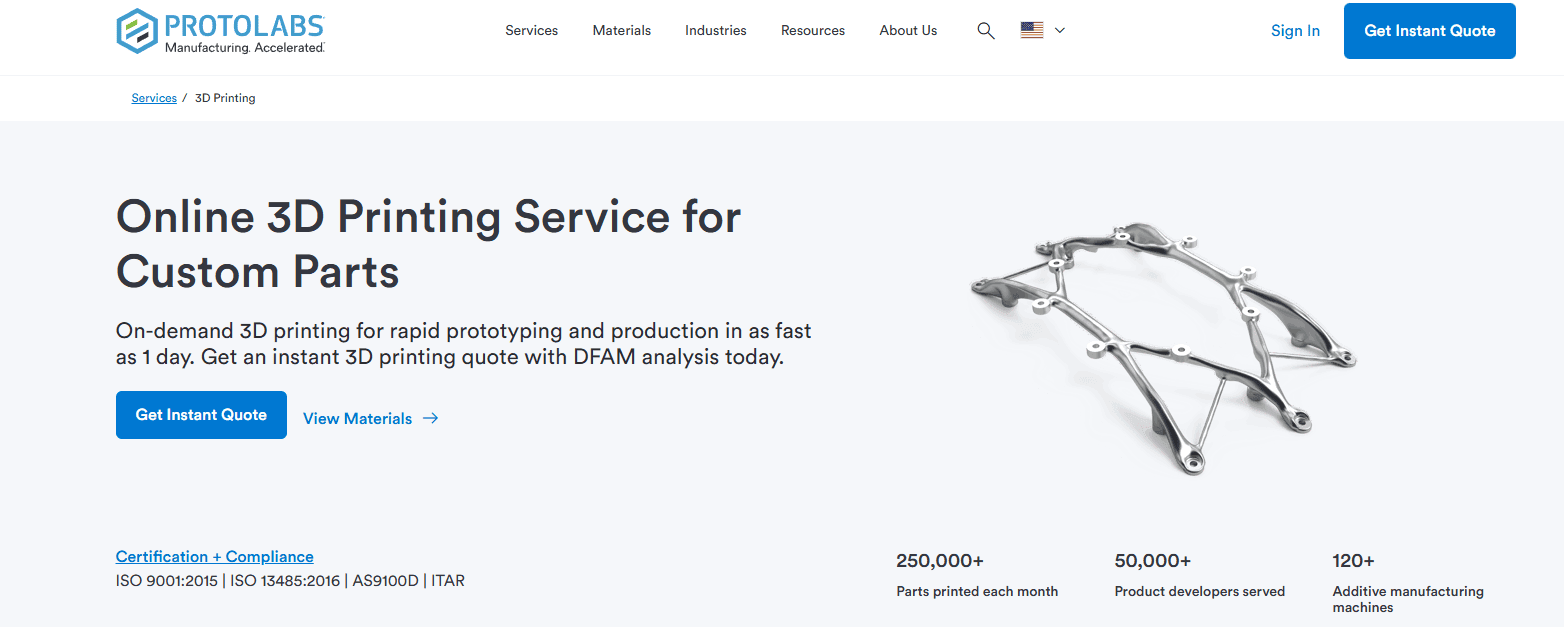
Task: Click the Sign In link
Action: pos(1295,31)
